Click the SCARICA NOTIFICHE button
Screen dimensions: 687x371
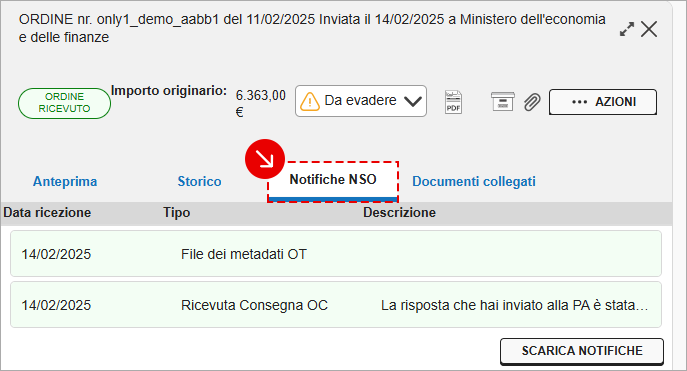582,351
